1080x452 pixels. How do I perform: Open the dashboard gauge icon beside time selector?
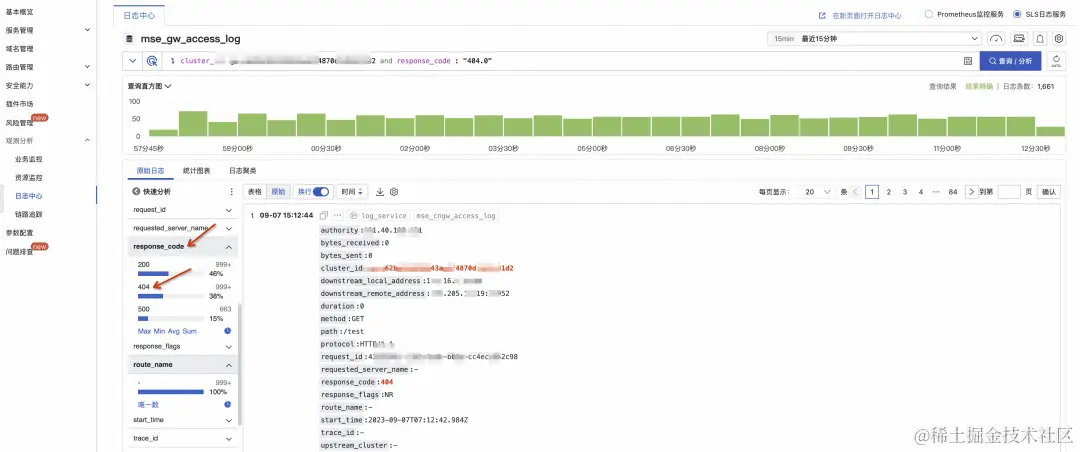tap(996, 39)
